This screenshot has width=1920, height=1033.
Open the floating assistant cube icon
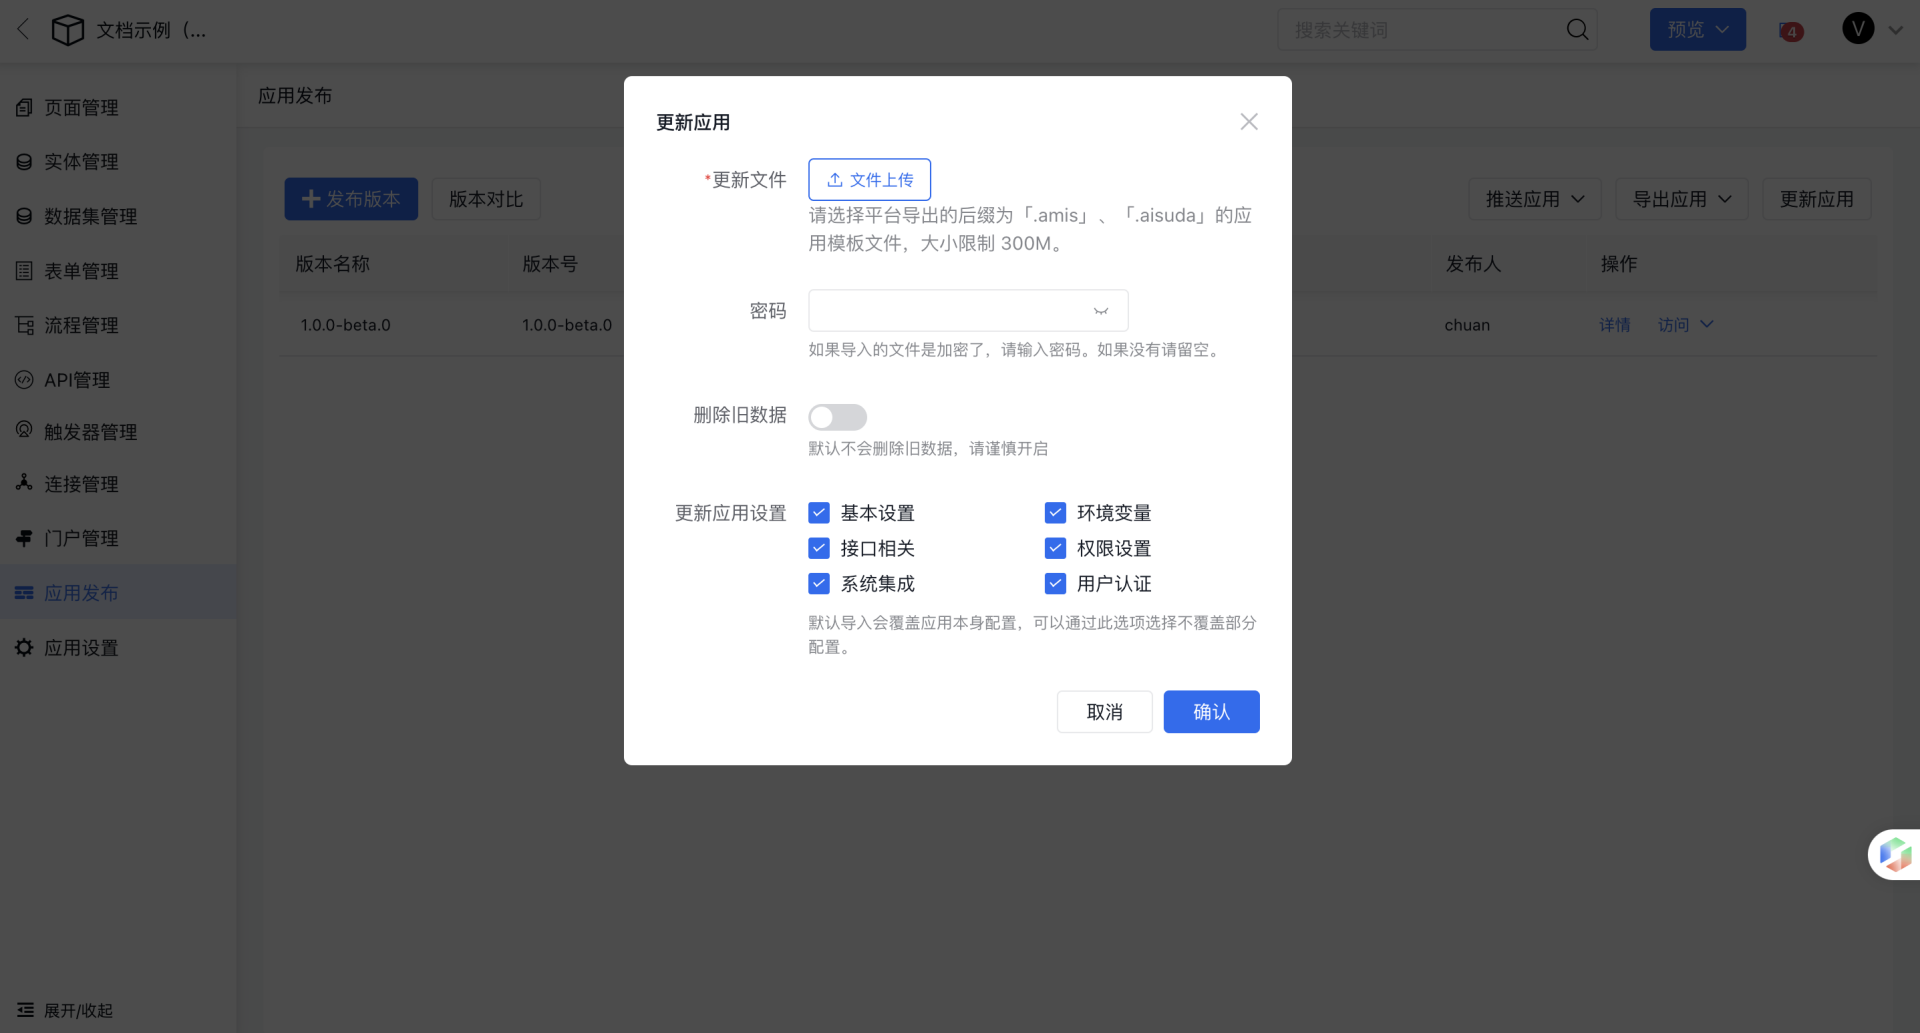point(1894,854)
